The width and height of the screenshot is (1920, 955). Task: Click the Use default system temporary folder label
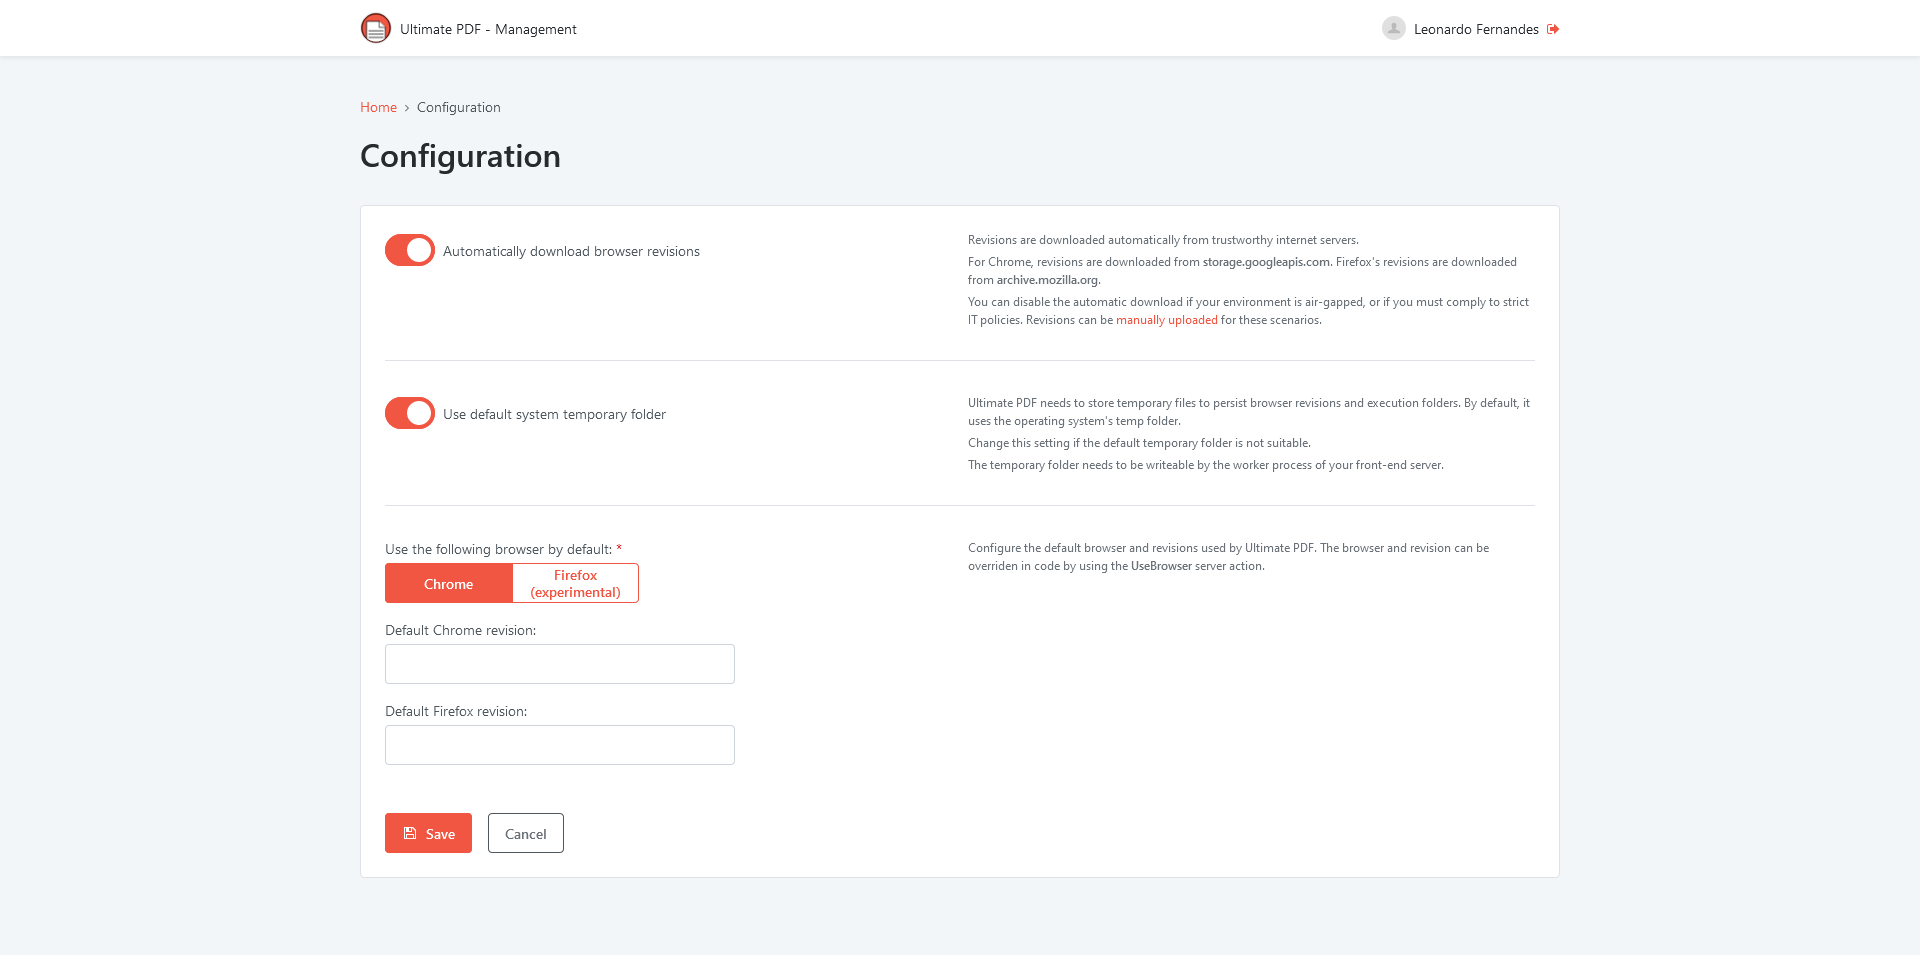click(554, 414)
